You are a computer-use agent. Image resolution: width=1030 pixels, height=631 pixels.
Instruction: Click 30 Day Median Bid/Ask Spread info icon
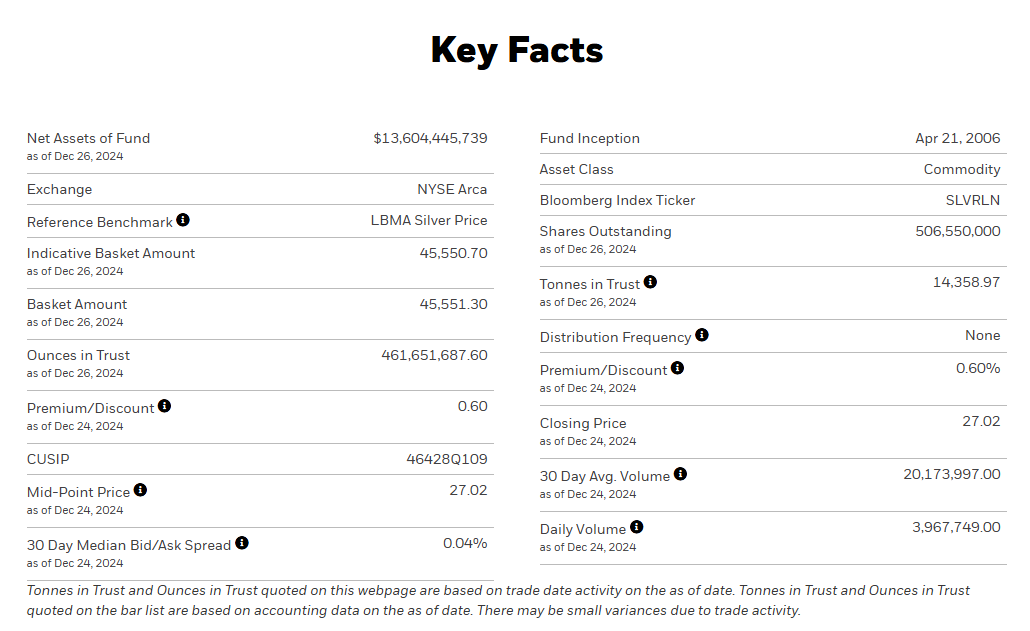click(x=242, y=543)
